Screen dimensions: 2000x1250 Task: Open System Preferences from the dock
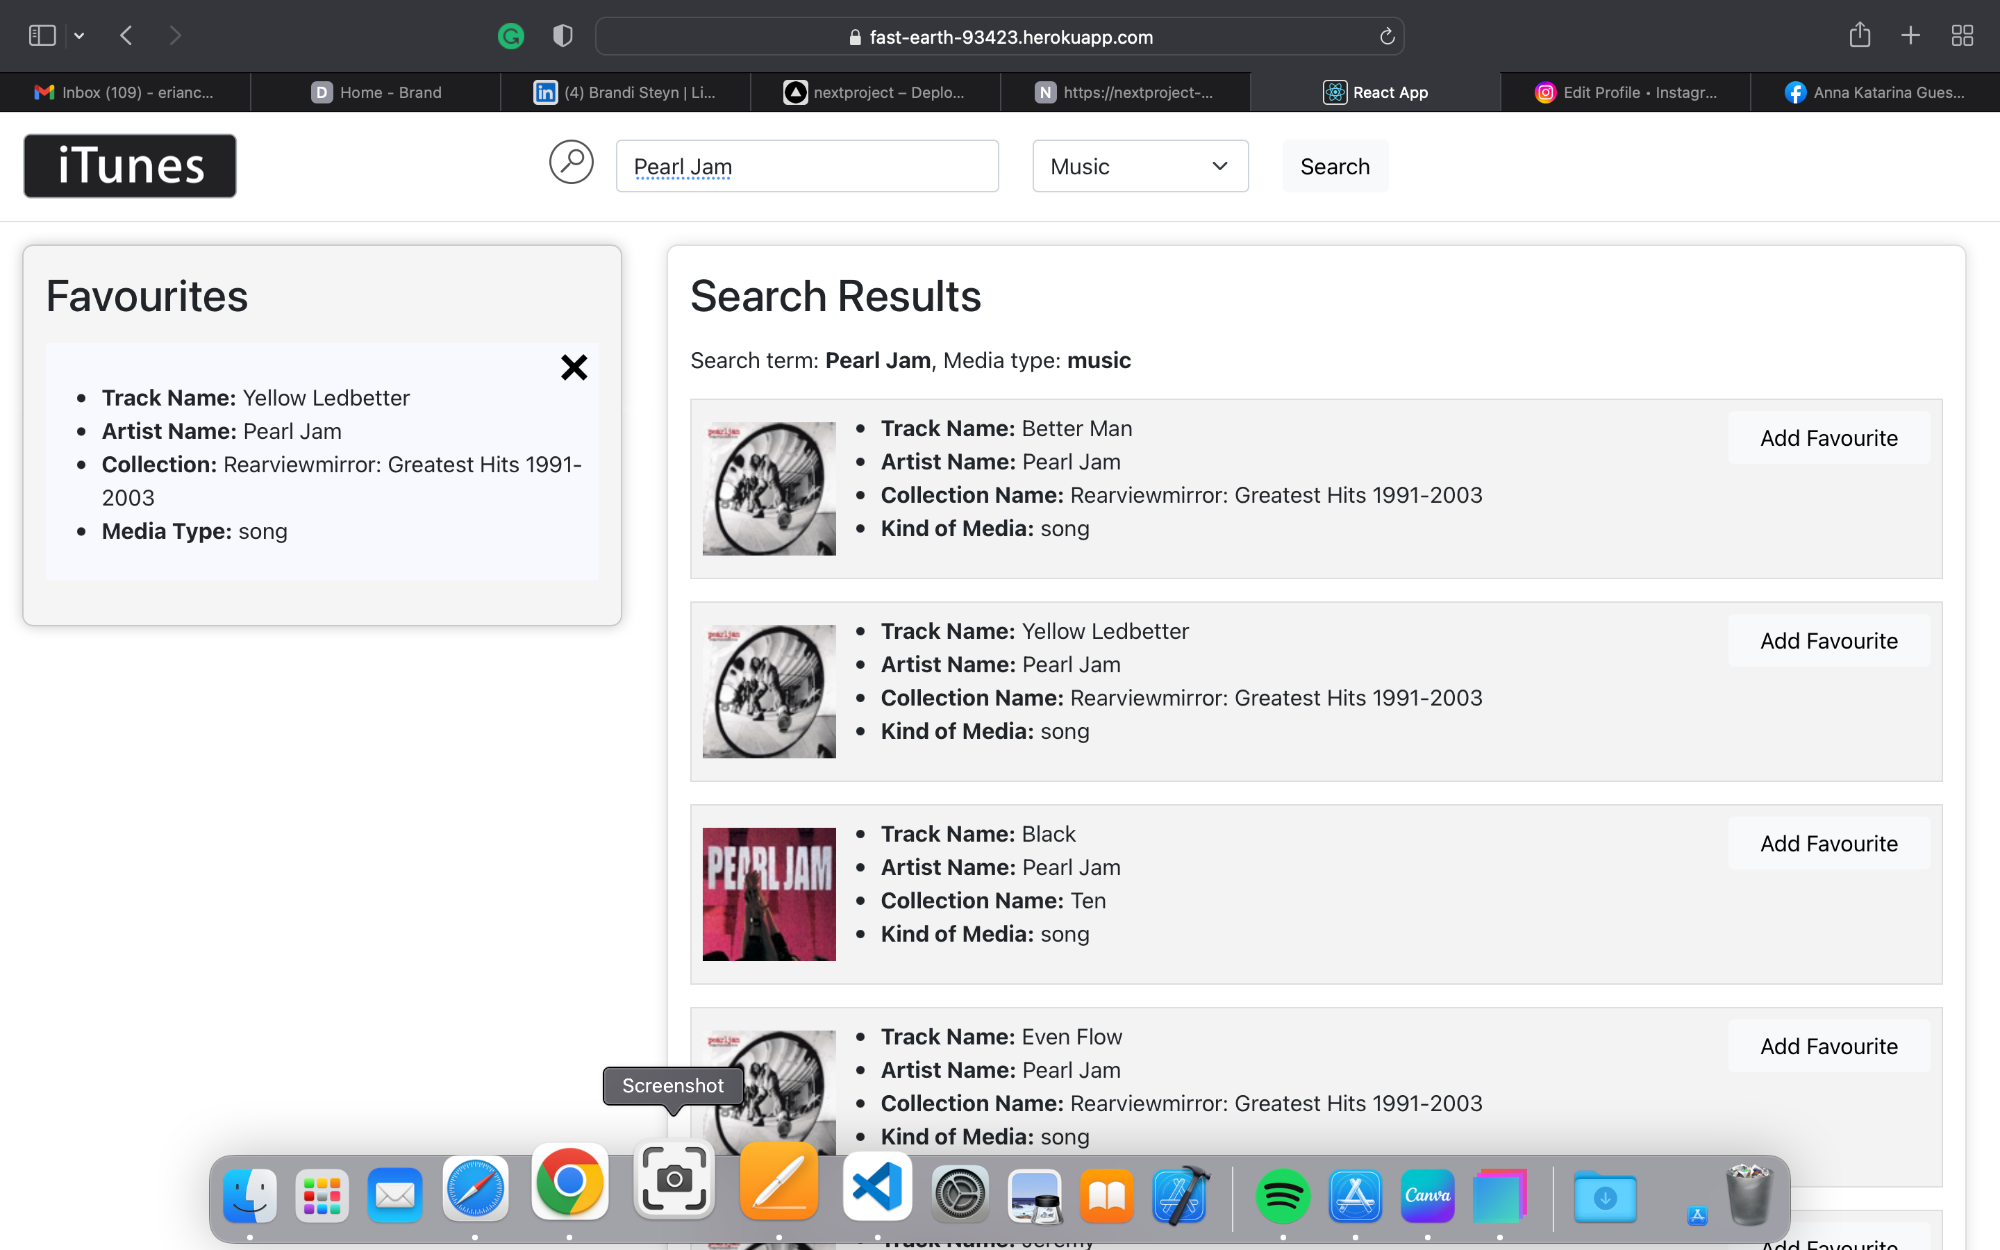point(960,1194)
